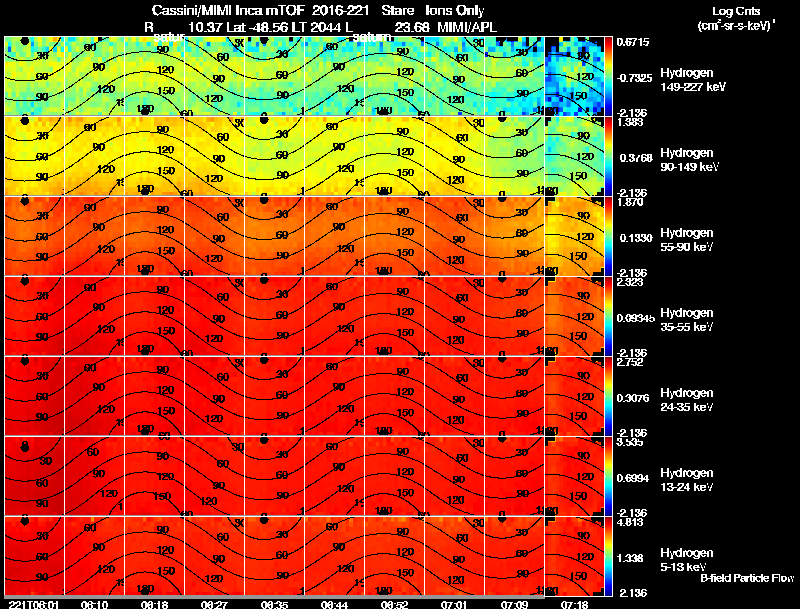Viewport: 800px width, 609px height.
Task: Click the 1.383 color scale maximum
Action: pos(630,122)
